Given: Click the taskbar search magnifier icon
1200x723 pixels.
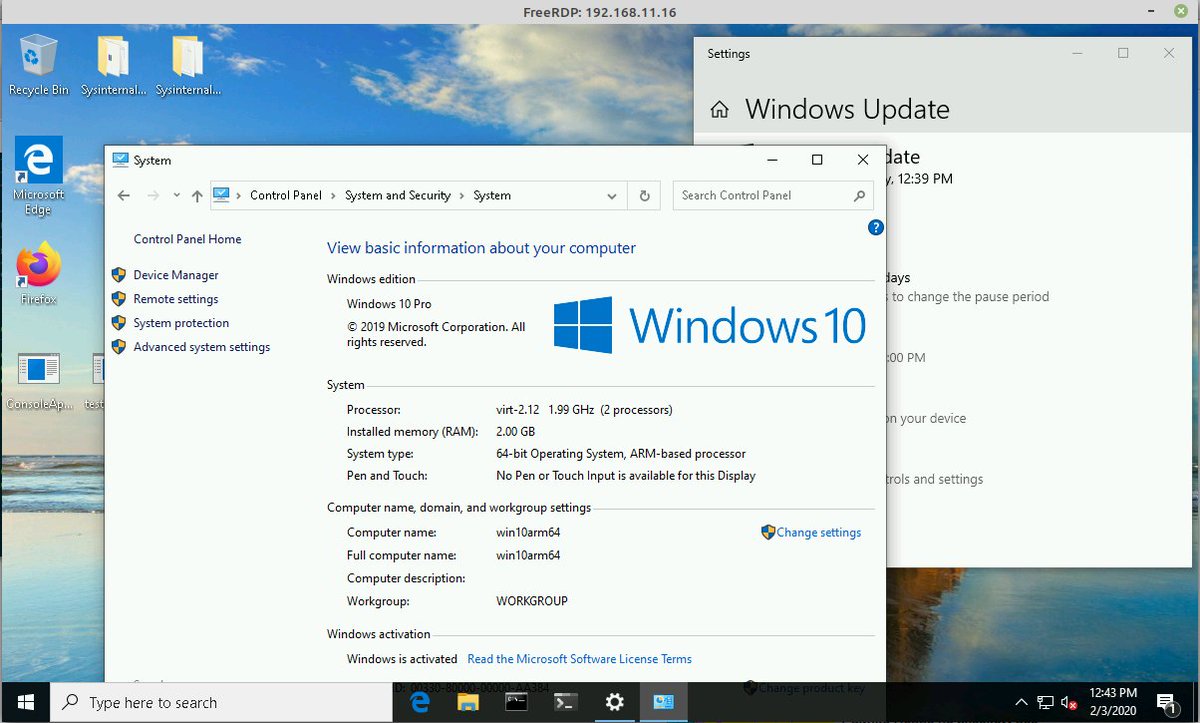Looking at the screenshot, I should [72, 702].
